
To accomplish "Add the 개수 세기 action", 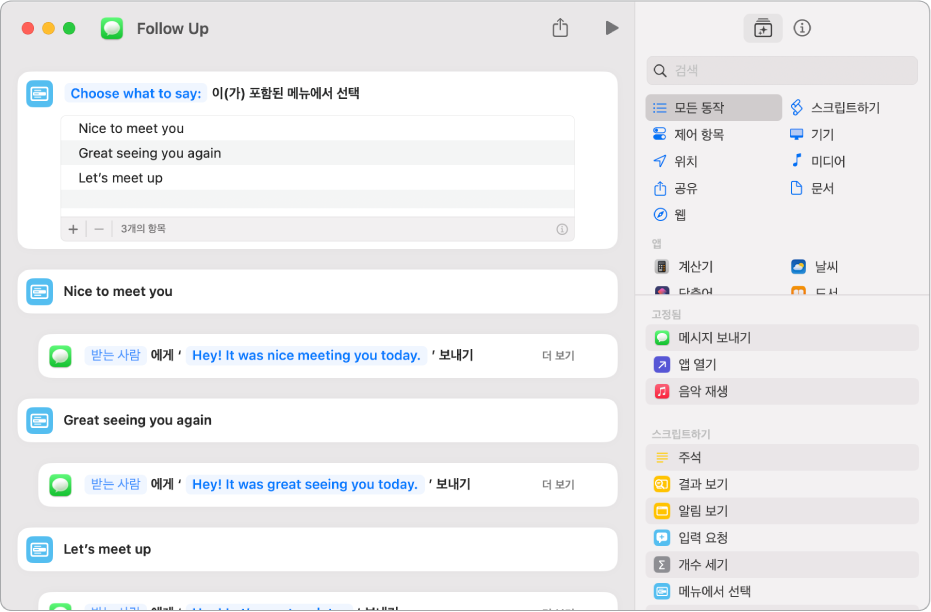I will (x=782, y=565).
